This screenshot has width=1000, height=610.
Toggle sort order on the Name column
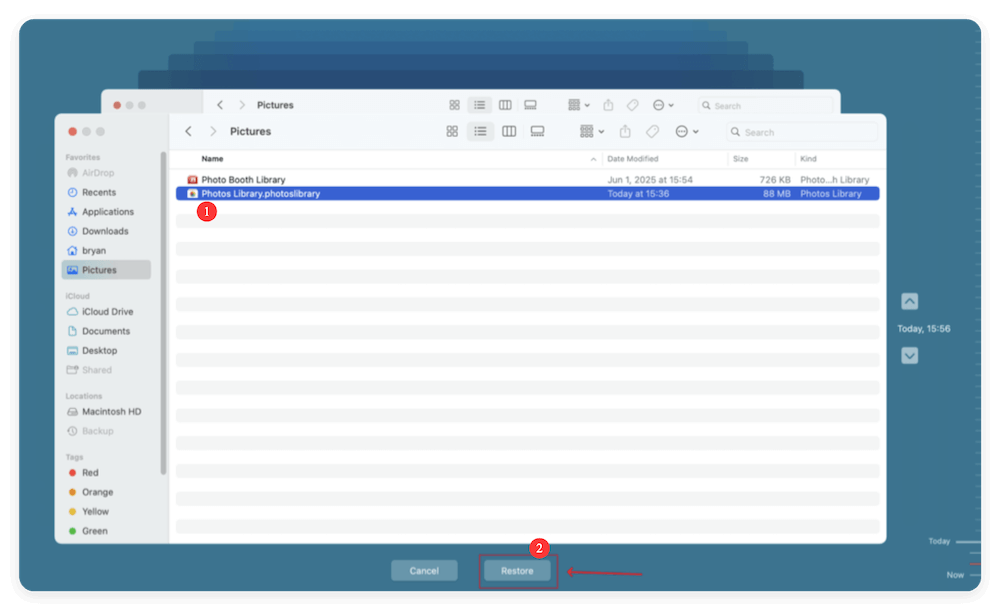coord(210,158)
